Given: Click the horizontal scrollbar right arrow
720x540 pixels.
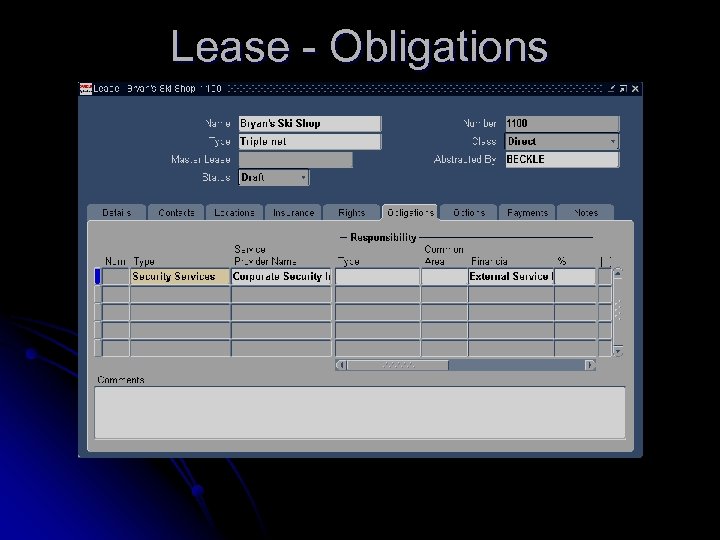Looking at the screenshot, I should click(590, 365).
